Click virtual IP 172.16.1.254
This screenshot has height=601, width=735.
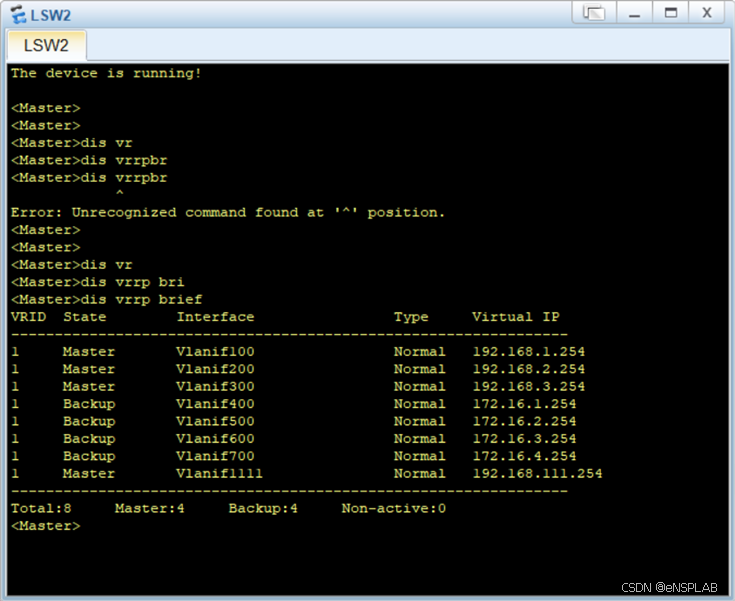click(x=525, y=404)
